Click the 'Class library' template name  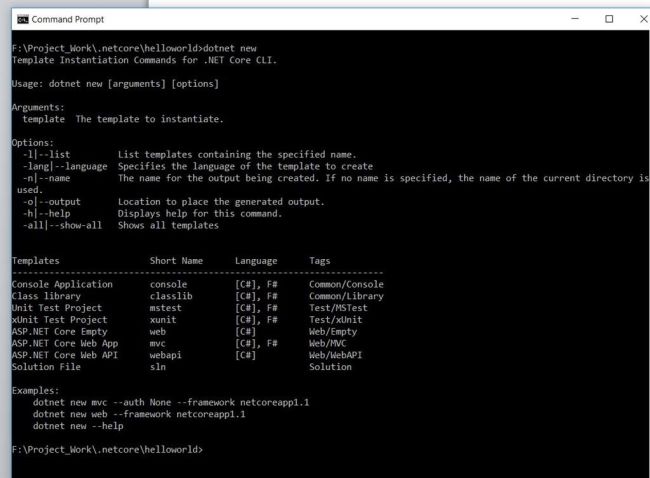coord(46,296)
